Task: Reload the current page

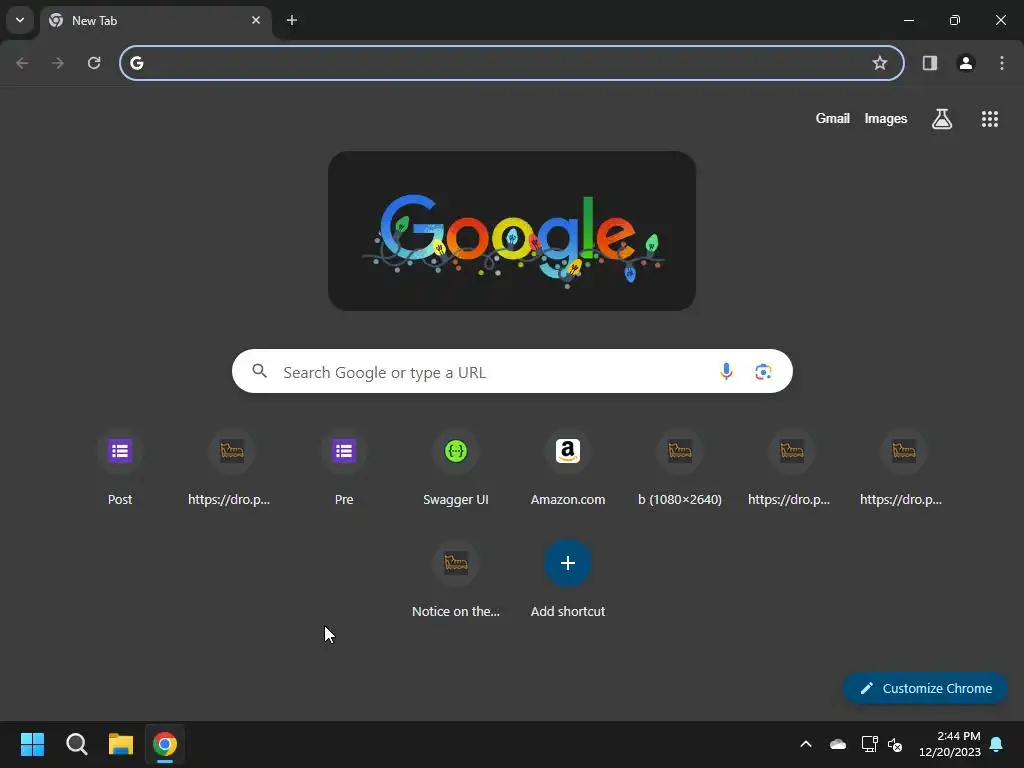Action: [94, 63]
